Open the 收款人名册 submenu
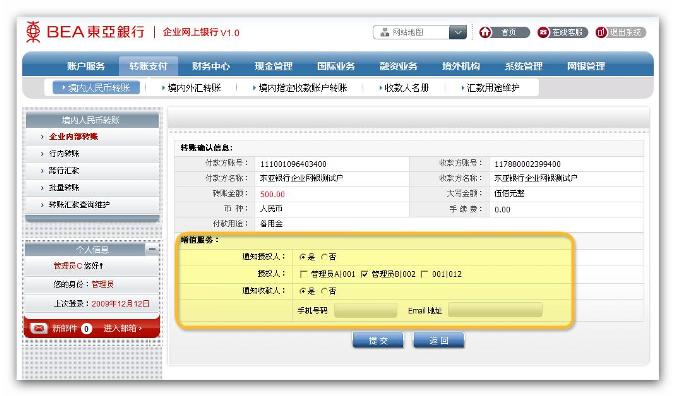 (404, 88)
